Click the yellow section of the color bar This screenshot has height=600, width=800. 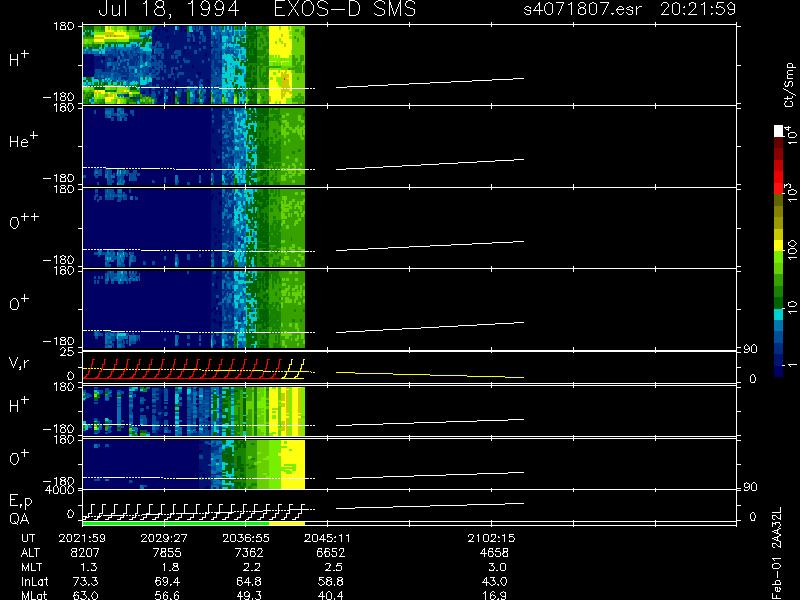tap(779, 246)
